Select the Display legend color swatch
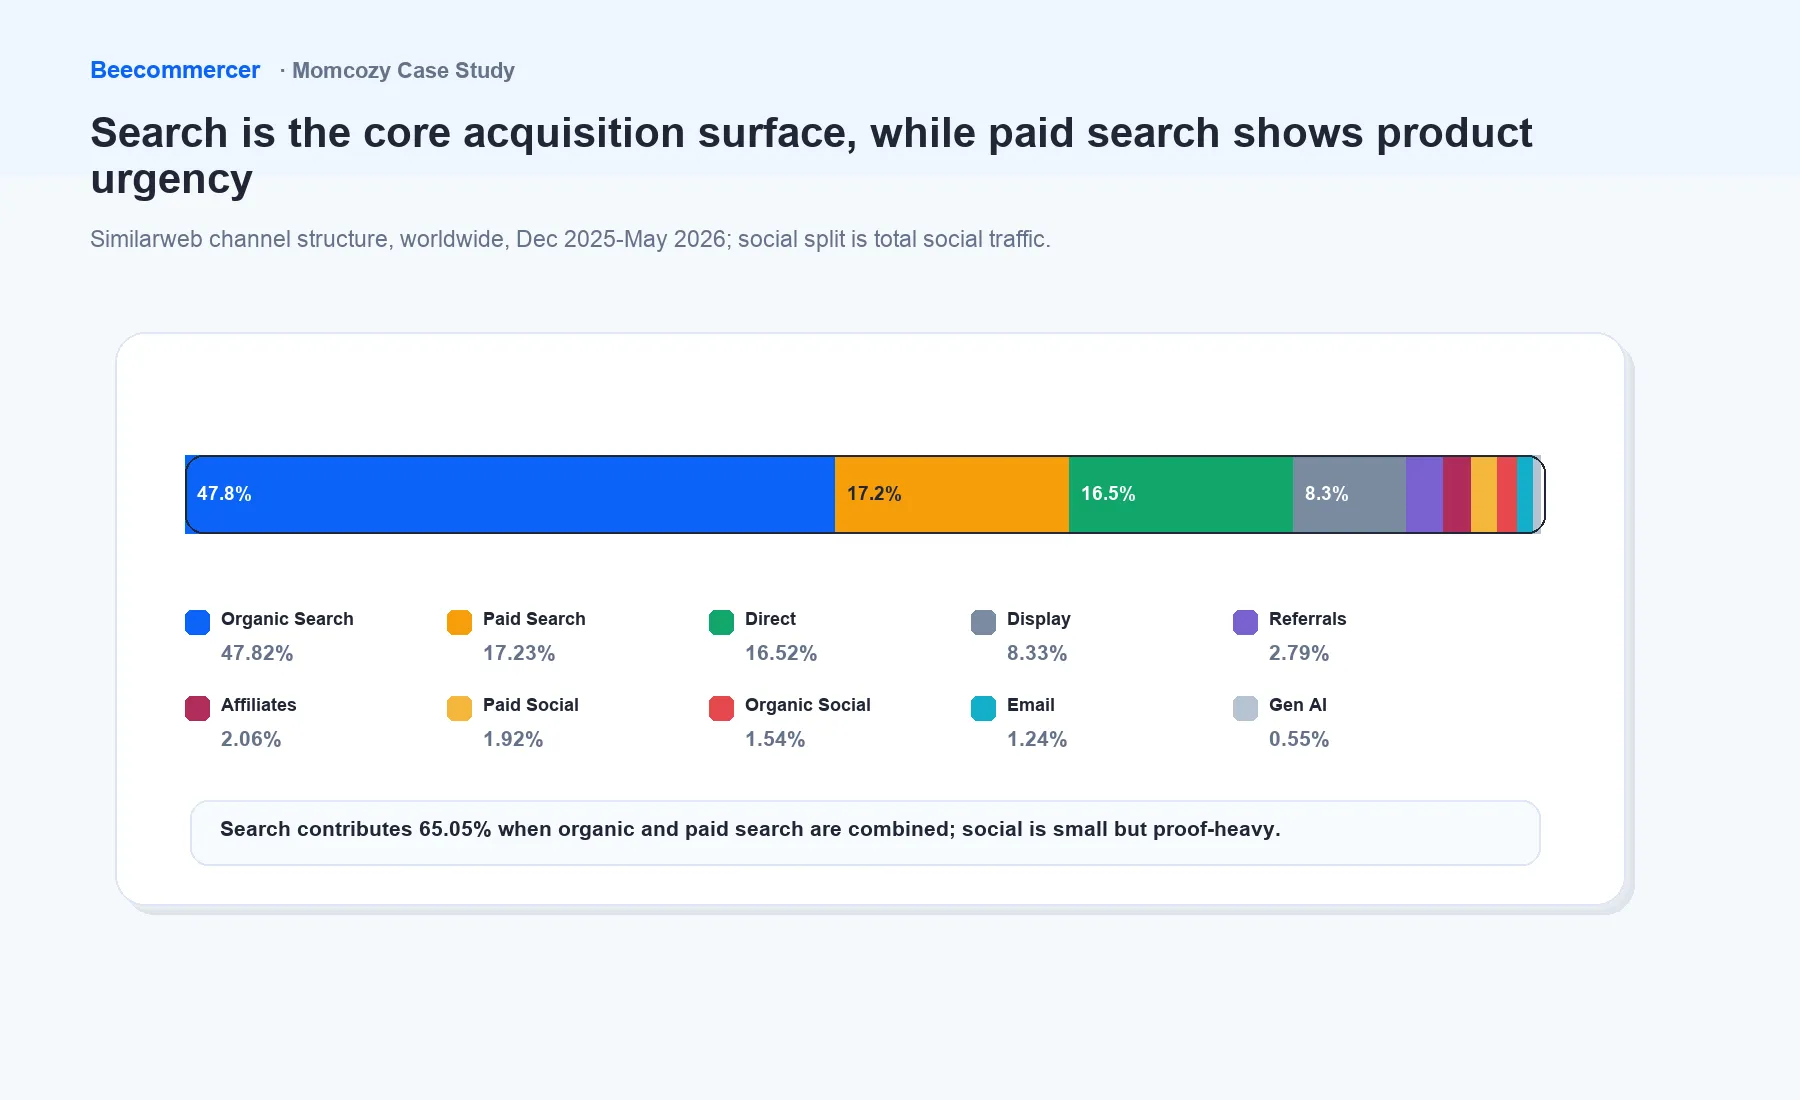The image size is (1800, 1100). [x=984, y=622]
